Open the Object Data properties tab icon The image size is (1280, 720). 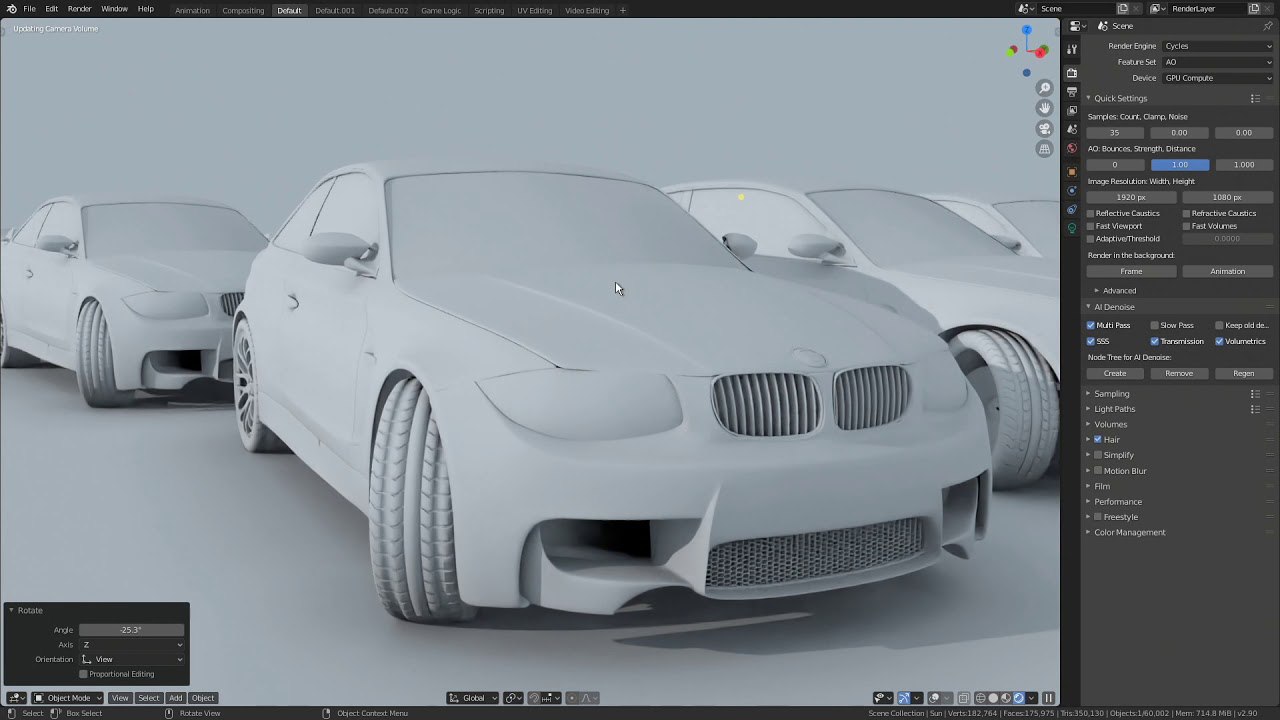click(x=1072, y=228)
